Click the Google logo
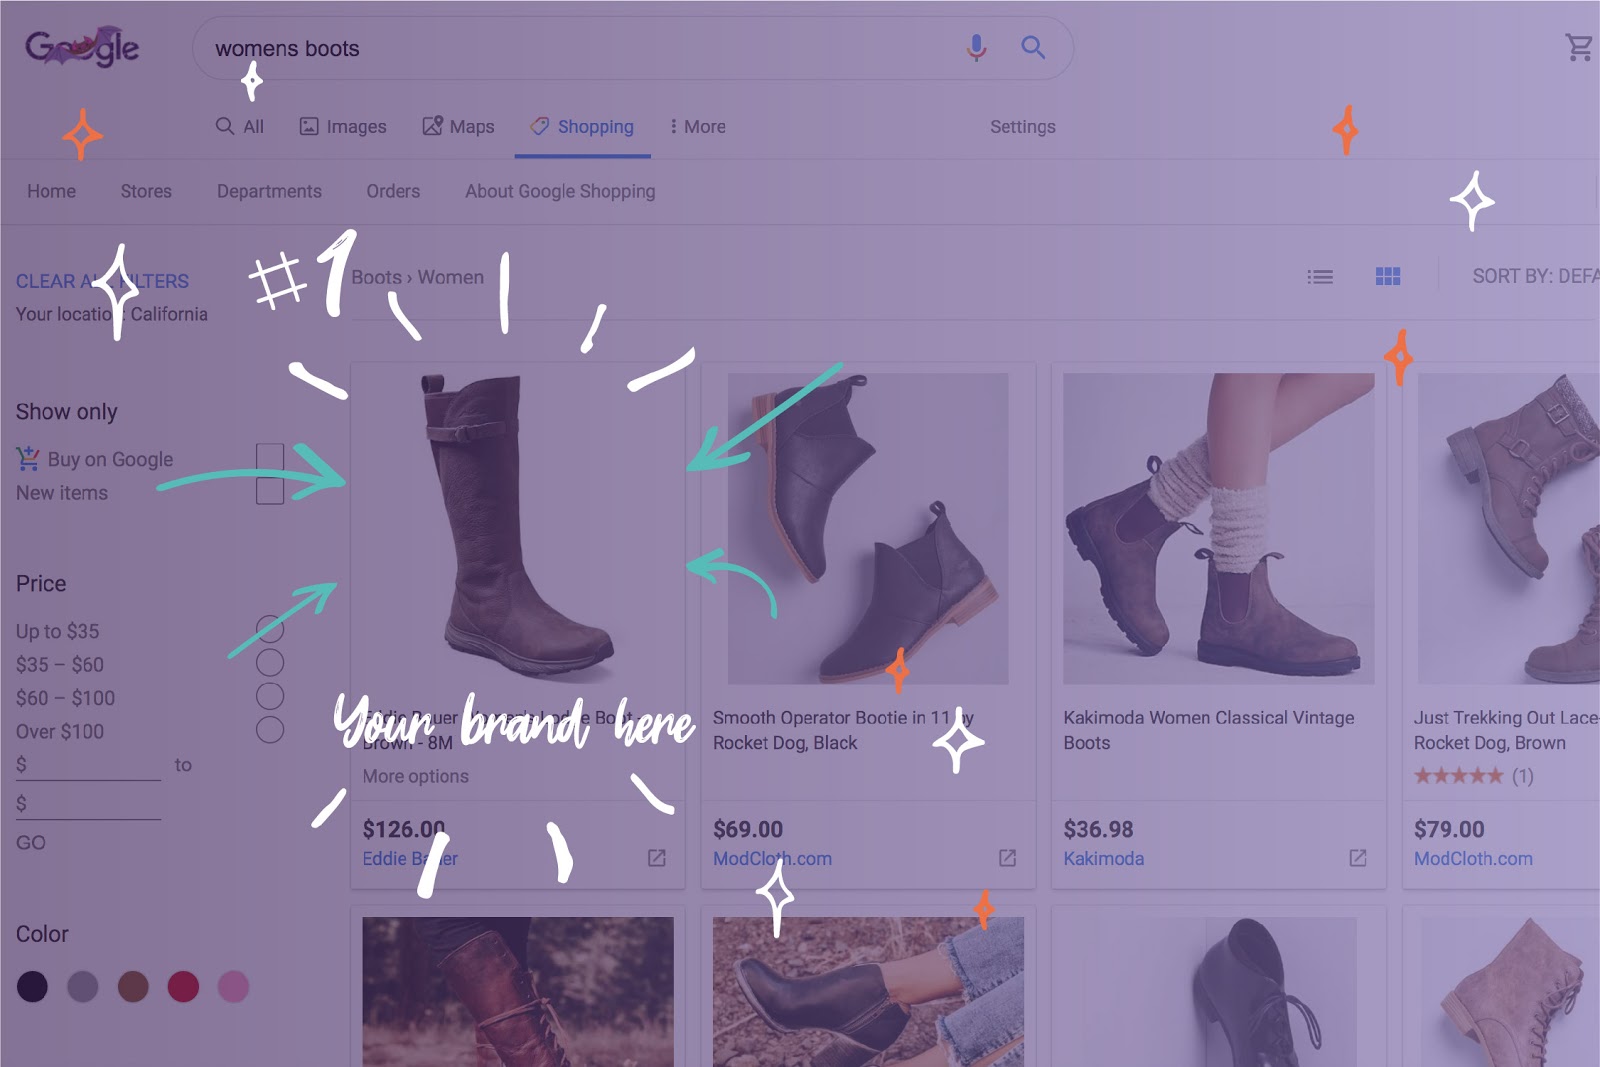Image resolution: width=1600 pixels, height=1067 pixels. 83,45
